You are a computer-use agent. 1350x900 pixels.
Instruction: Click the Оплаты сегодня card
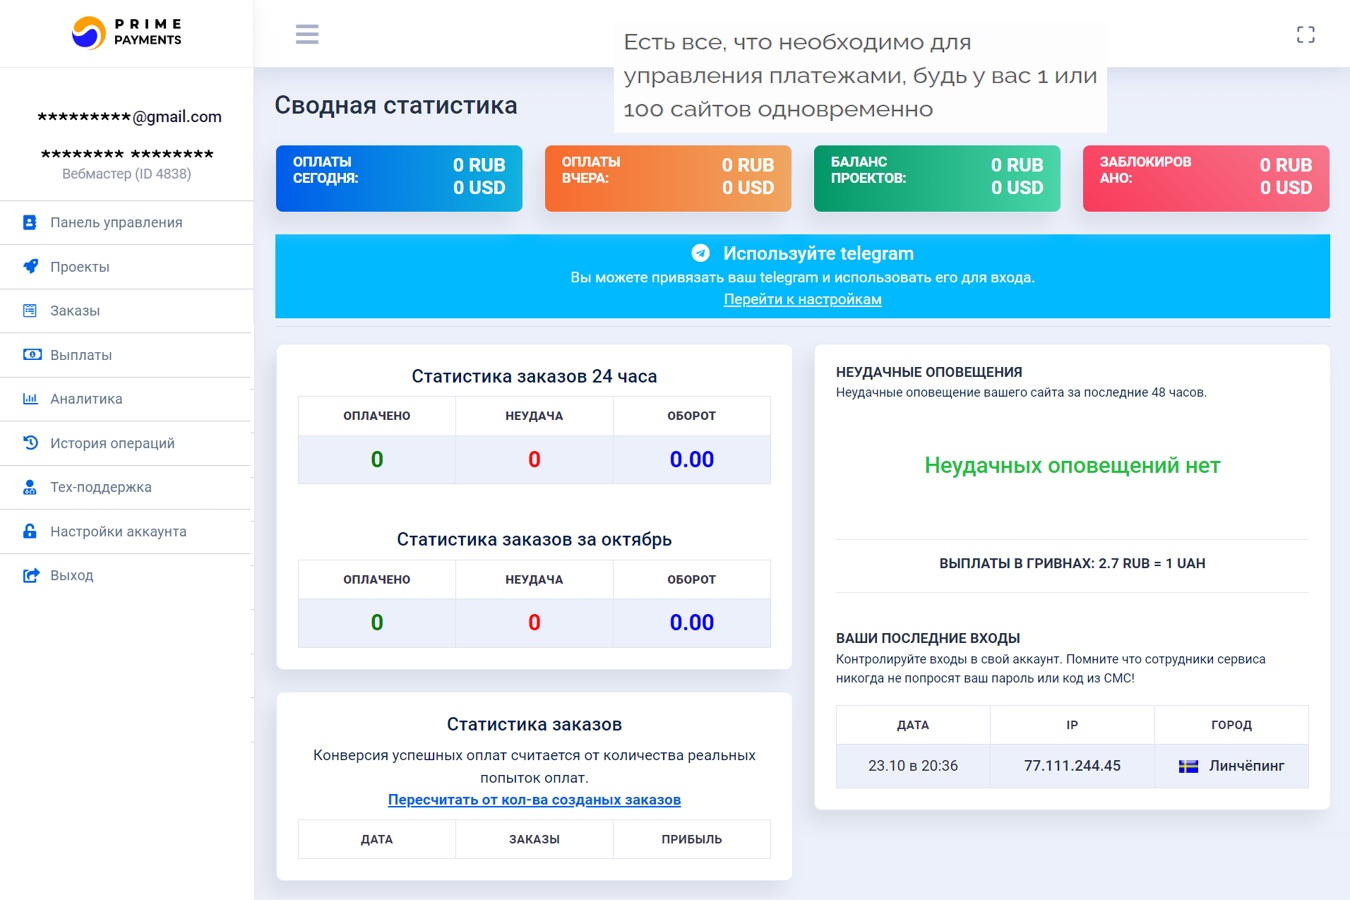click(399, 178)
